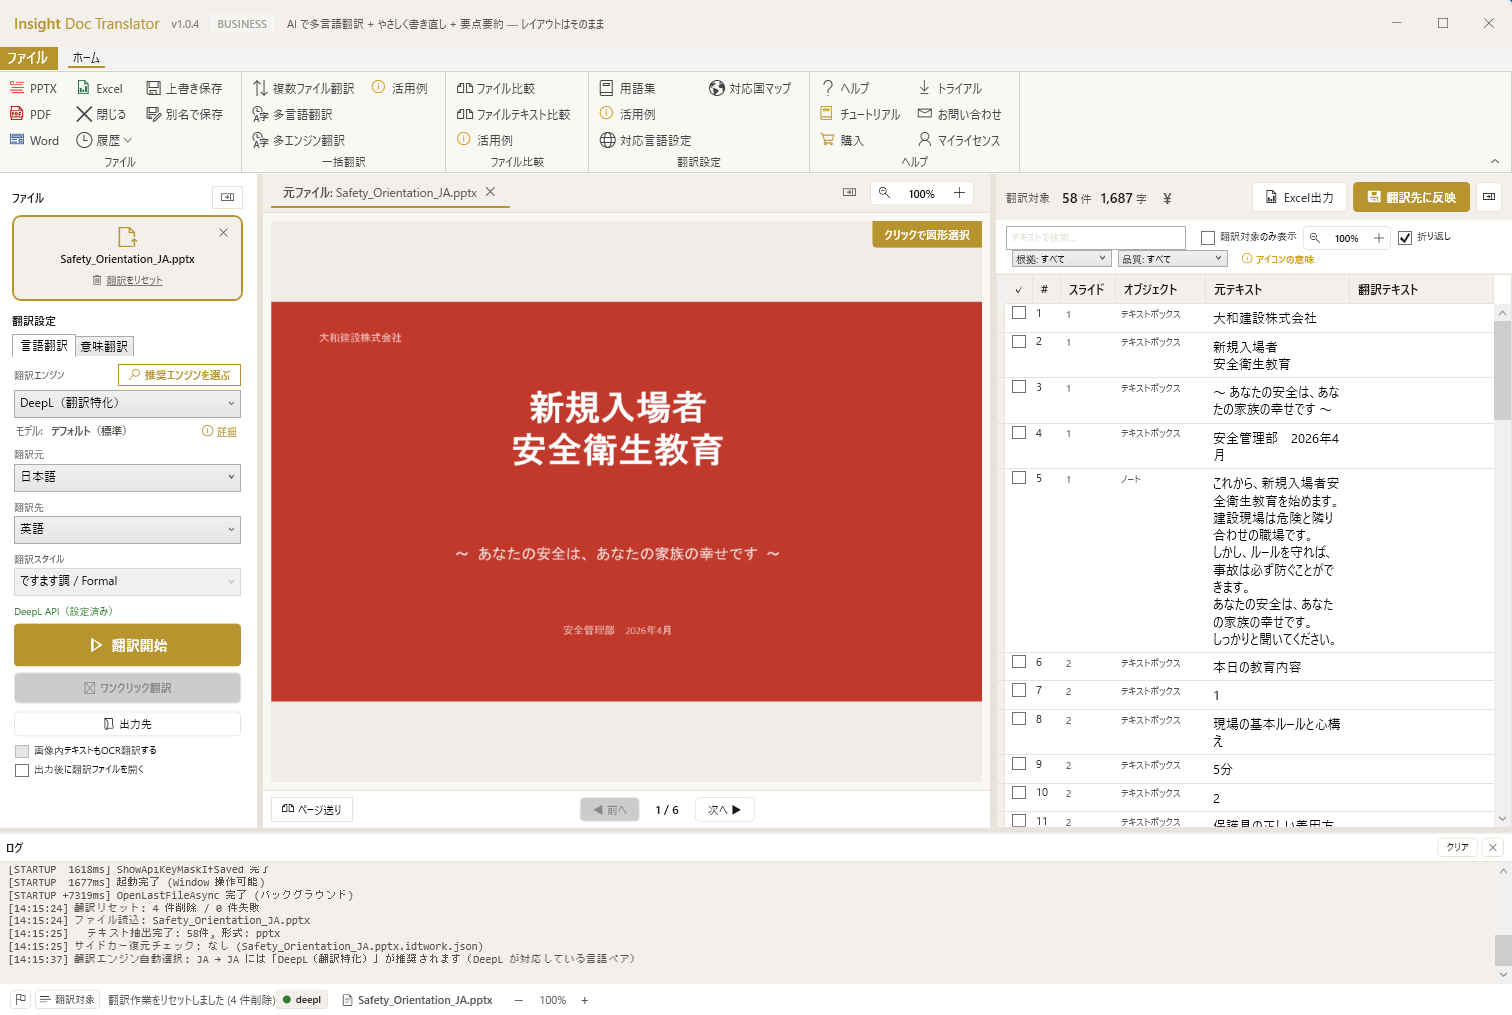
Task: Clear the log with クリア
Action: 1458,847
